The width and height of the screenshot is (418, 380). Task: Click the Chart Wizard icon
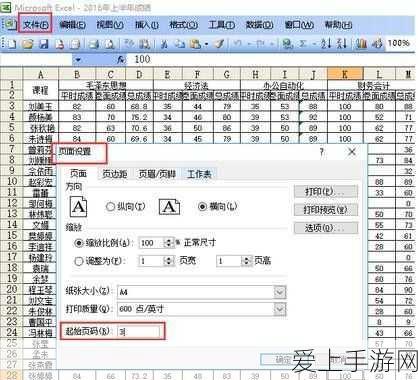coord(361,44)
